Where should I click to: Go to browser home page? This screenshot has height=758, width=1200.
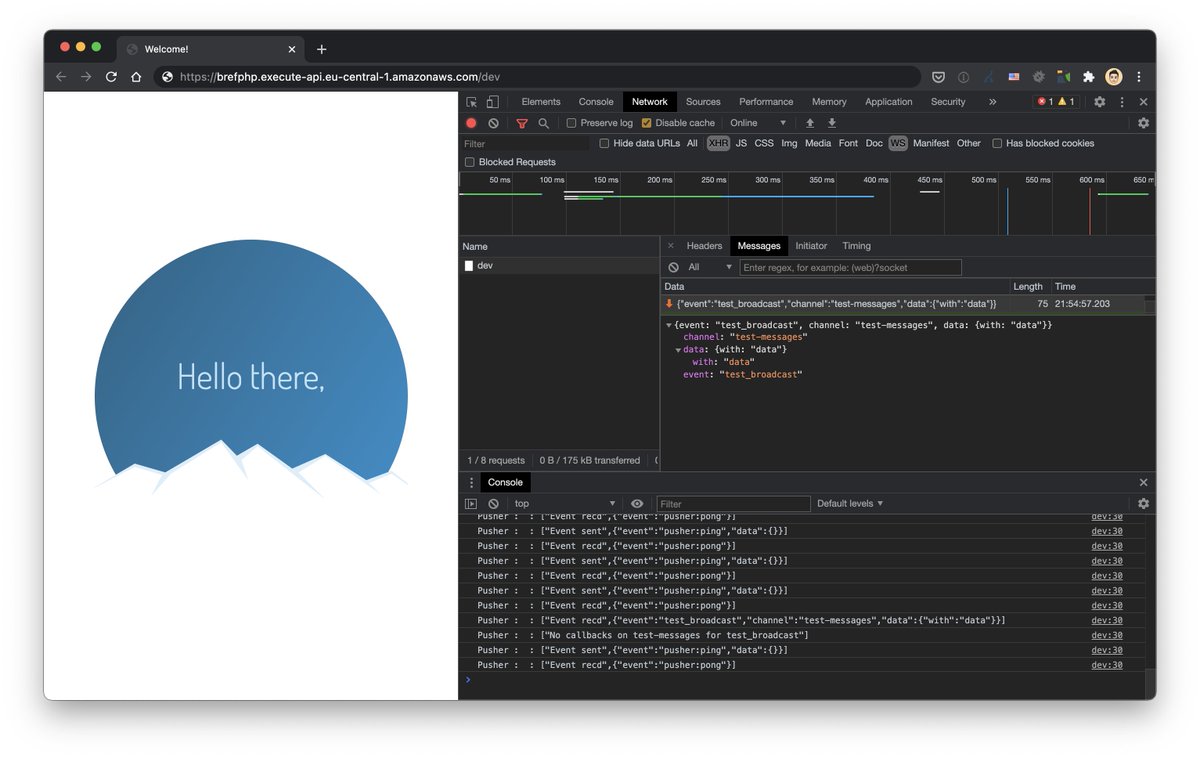136,77
